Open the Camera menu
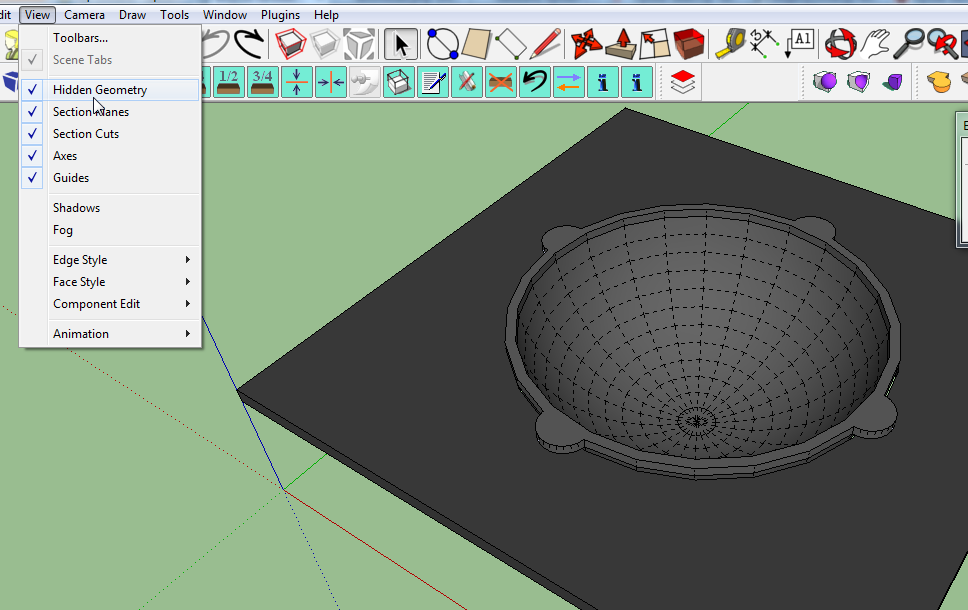968x610 pixels. tap(84, 15)
